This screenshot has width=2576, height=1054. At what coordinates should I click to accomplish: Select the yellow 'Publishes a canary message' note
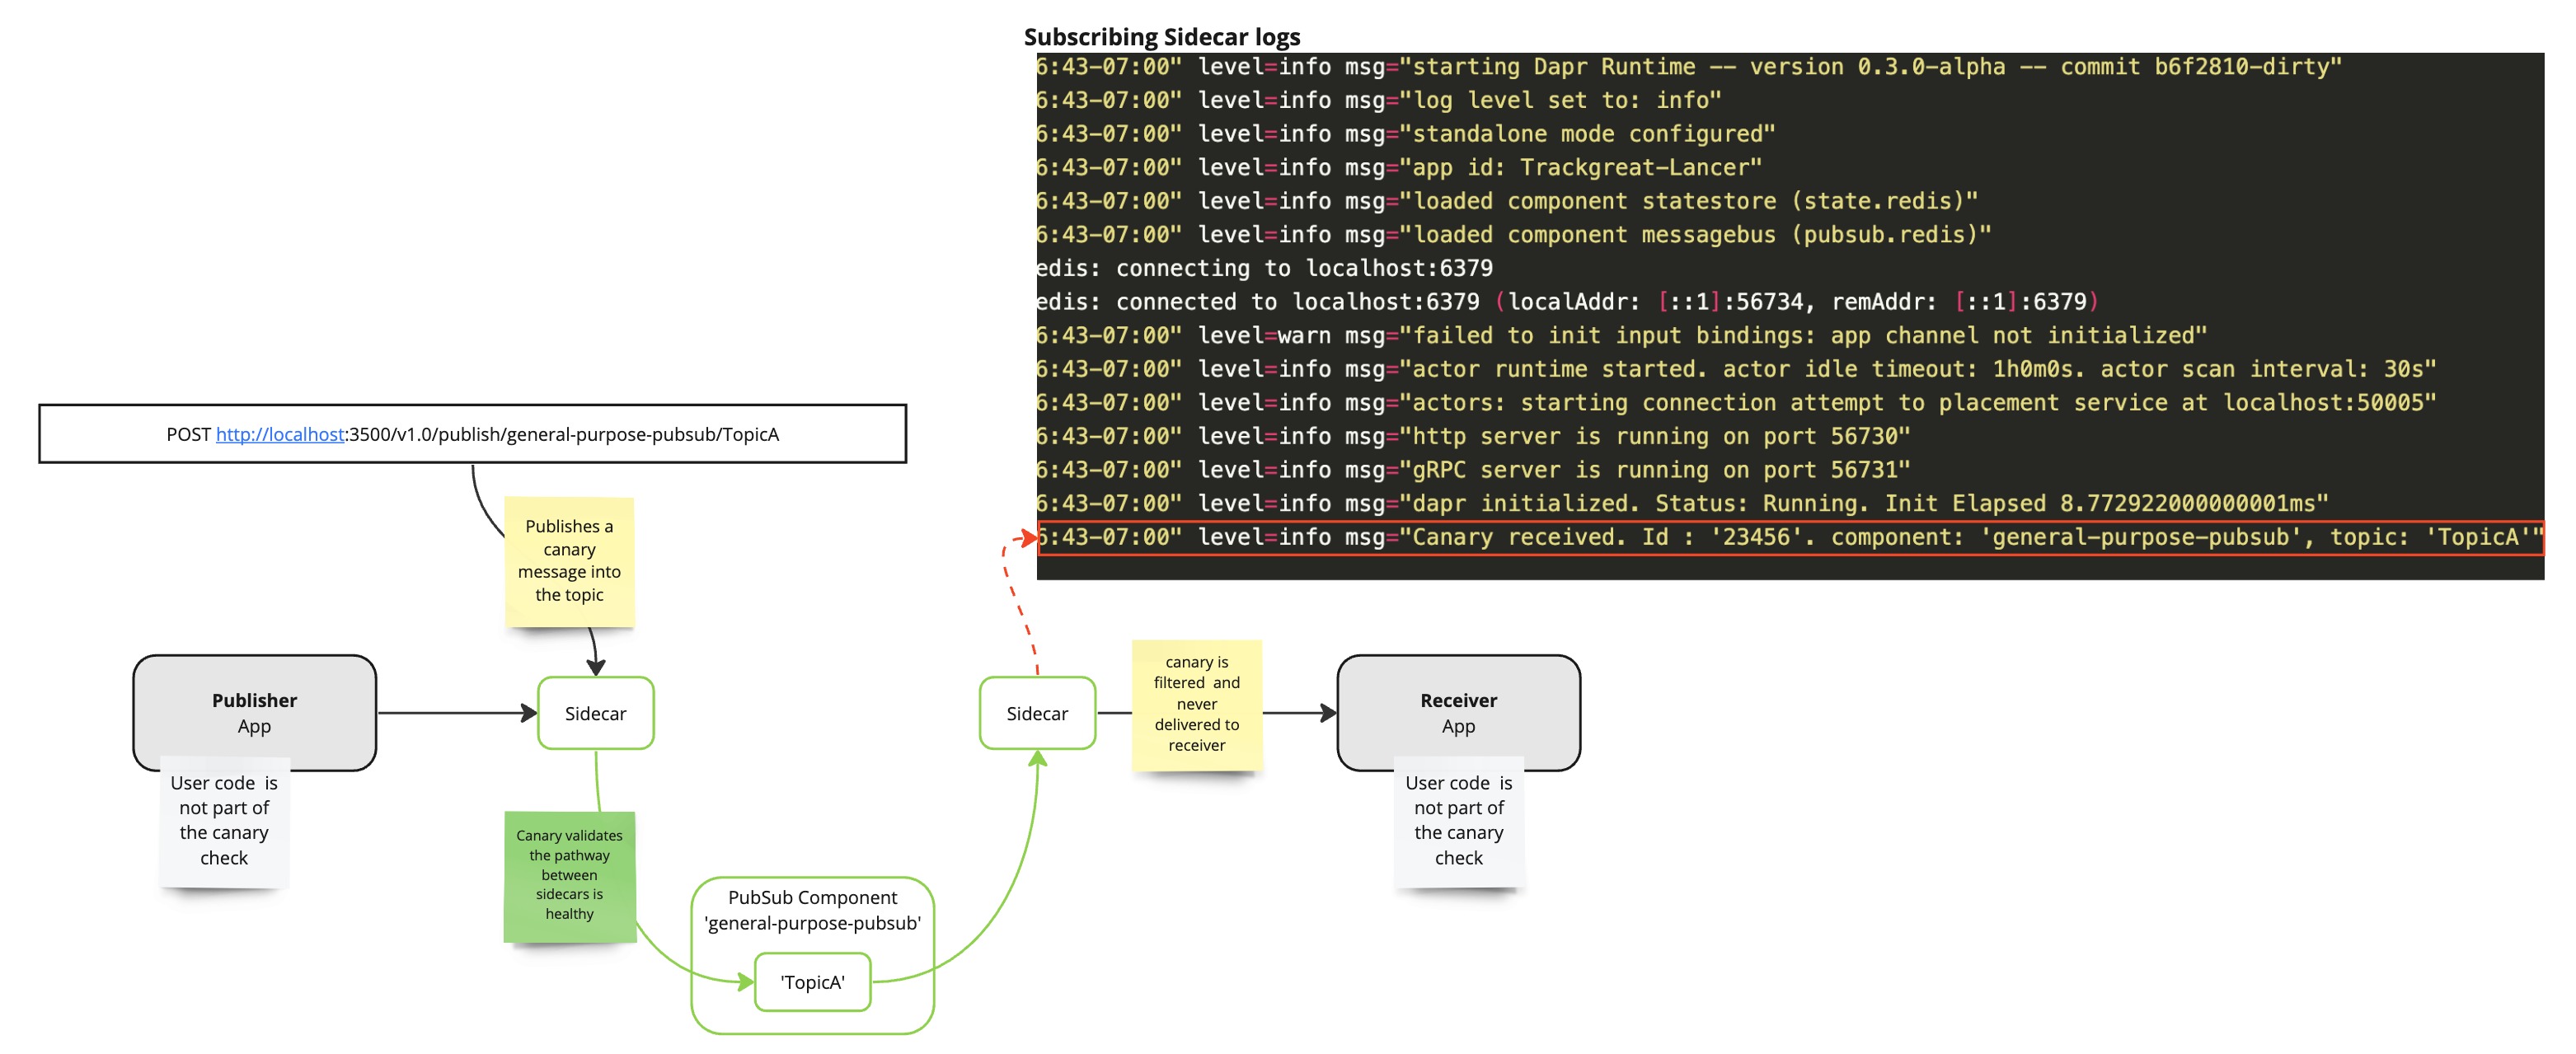coord(569,562)
